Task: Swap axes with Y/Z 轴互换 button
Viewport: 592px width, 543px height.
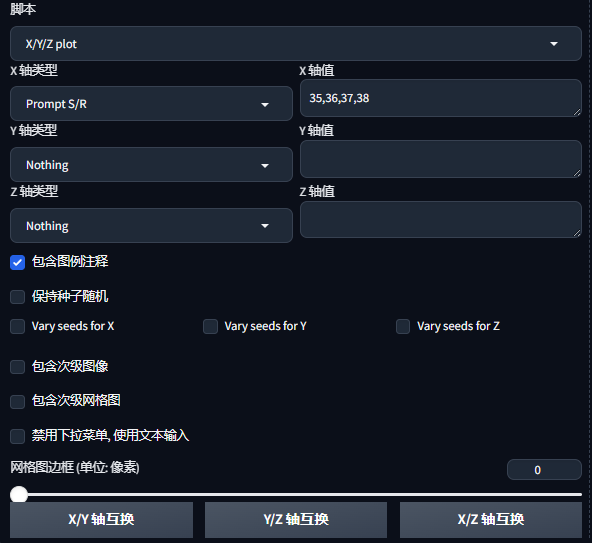Action: tap(296, 520)
